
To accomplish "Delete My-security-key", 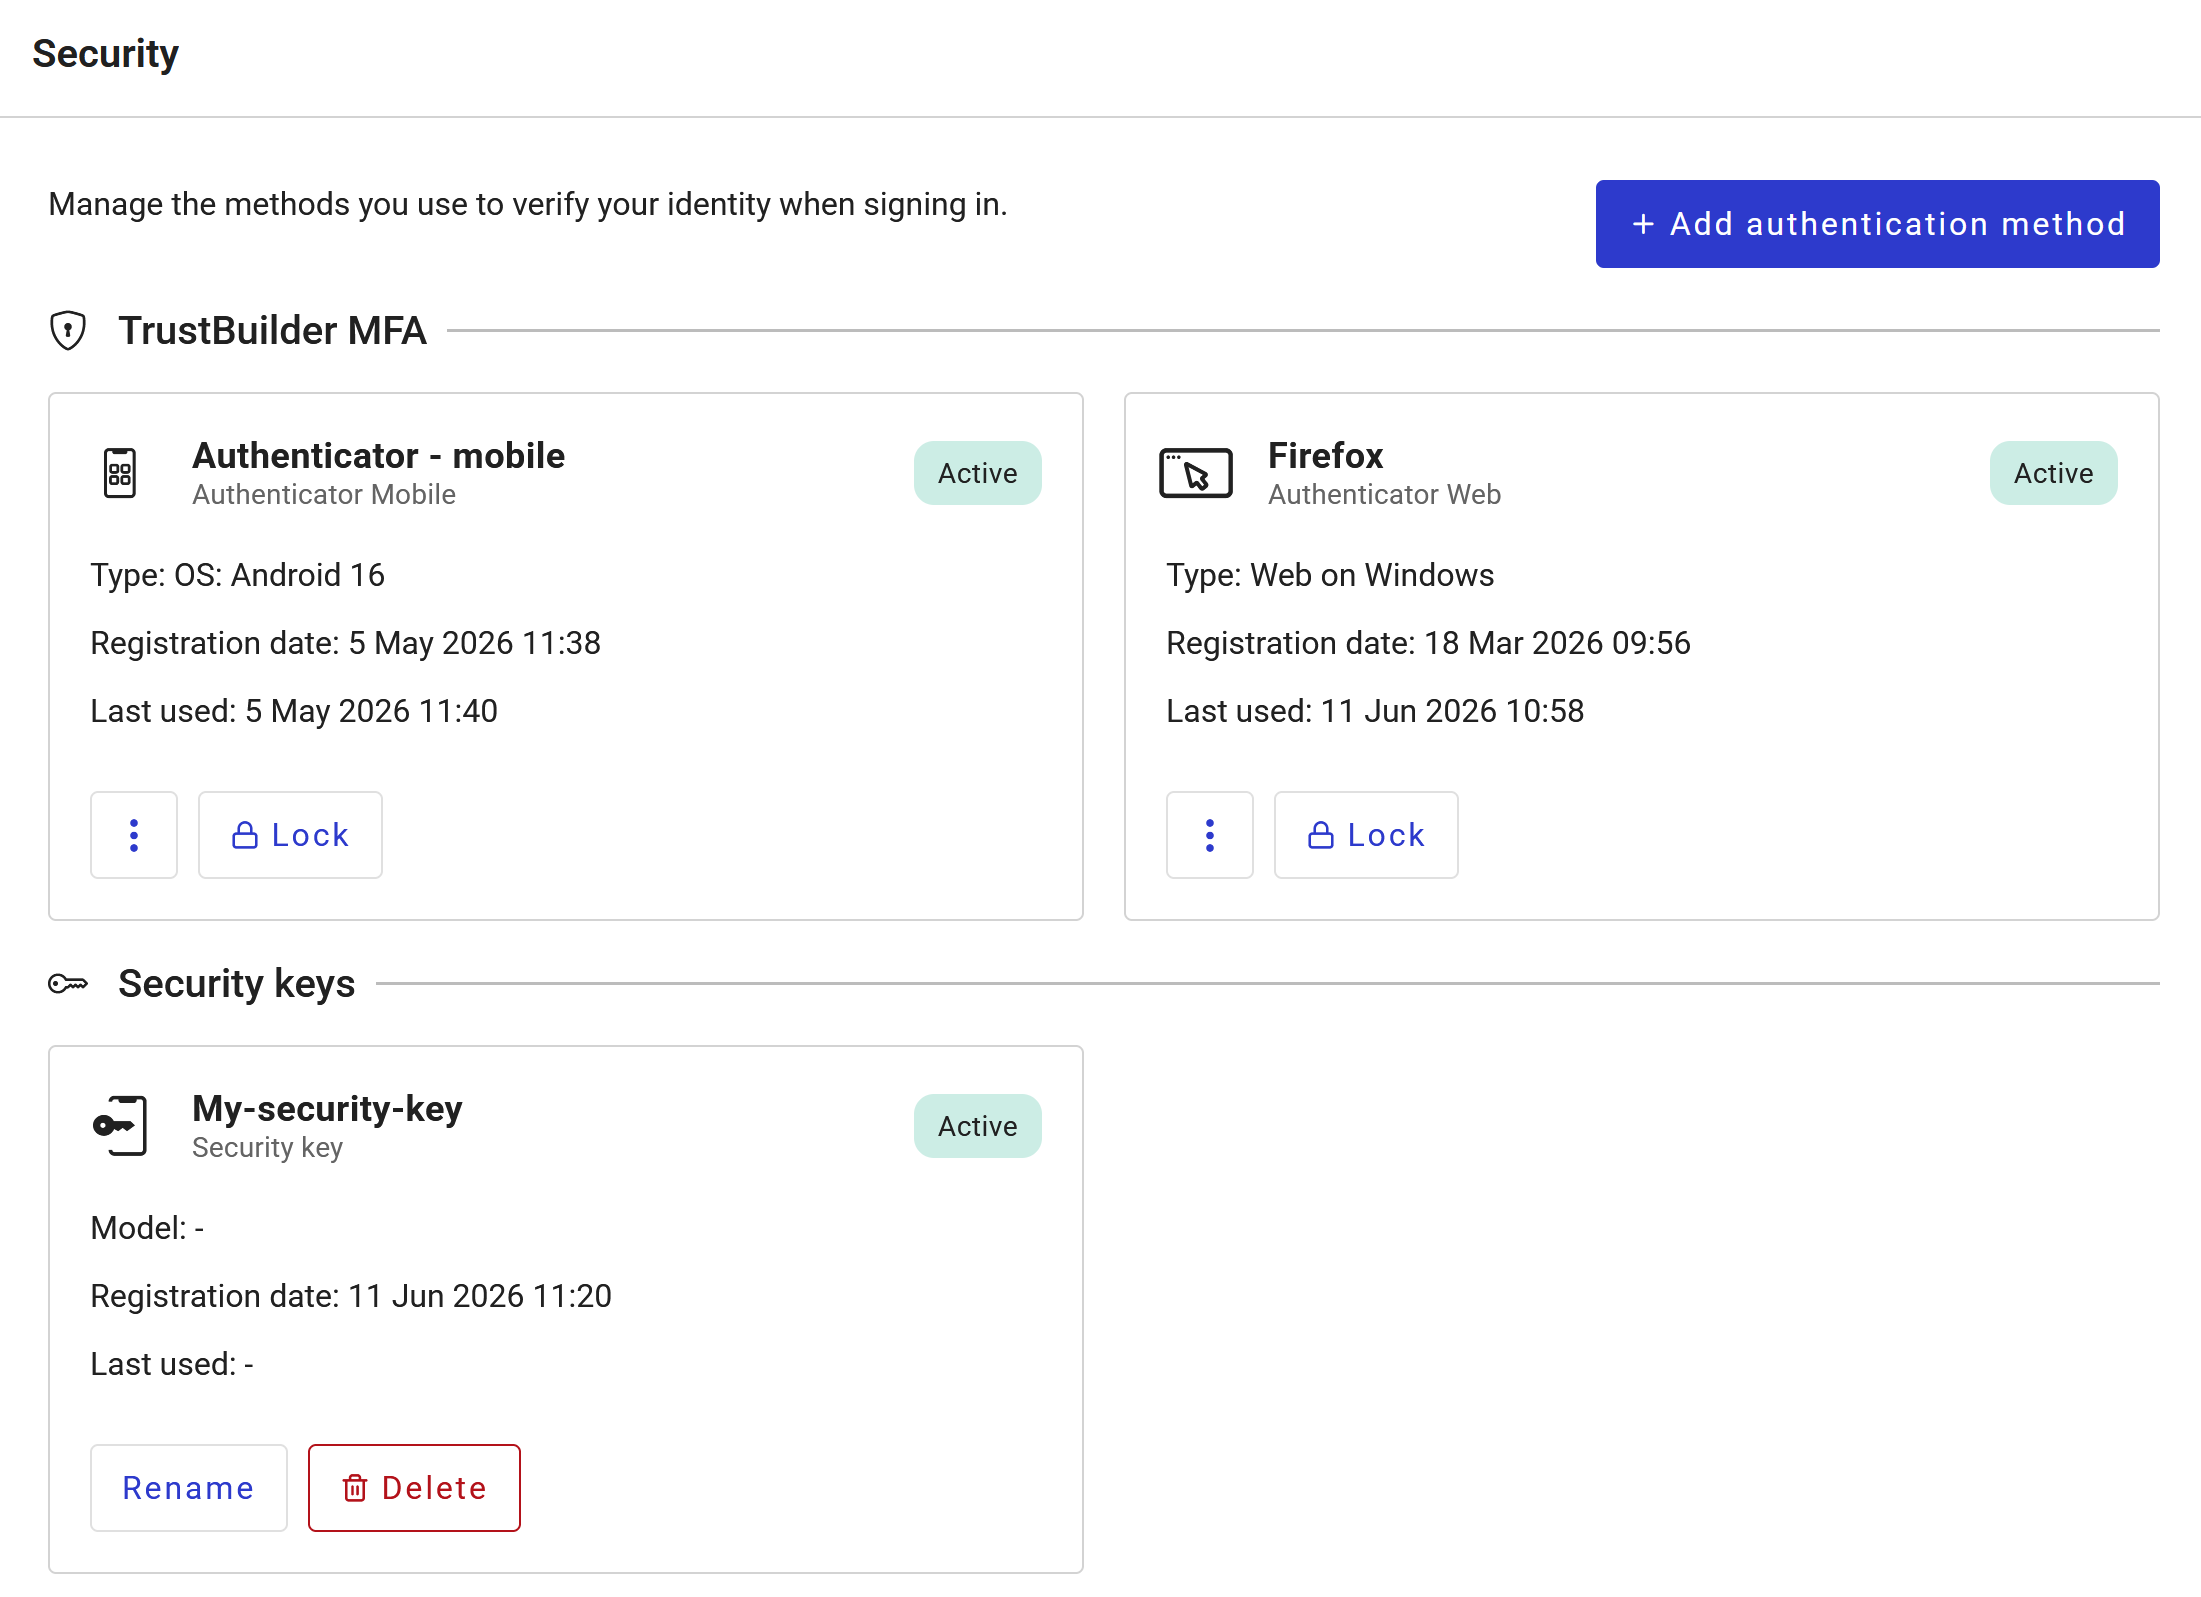I will (414, 1488).
